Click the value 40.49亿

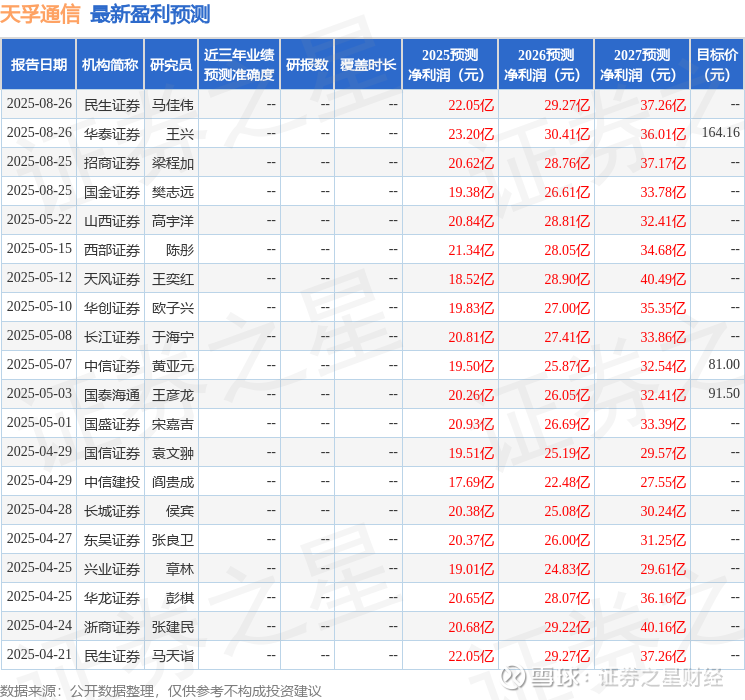pos(663,279)
